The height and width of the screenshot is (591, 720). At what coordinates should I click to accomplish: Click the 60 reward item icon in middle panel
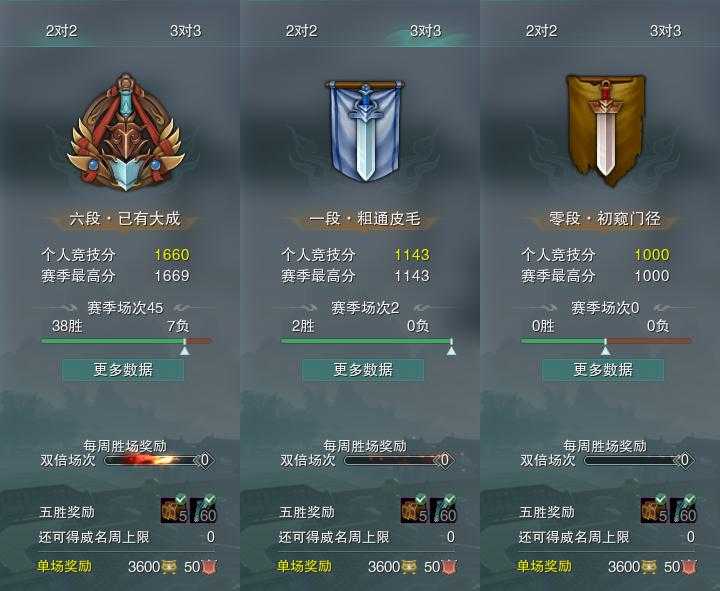444,509
